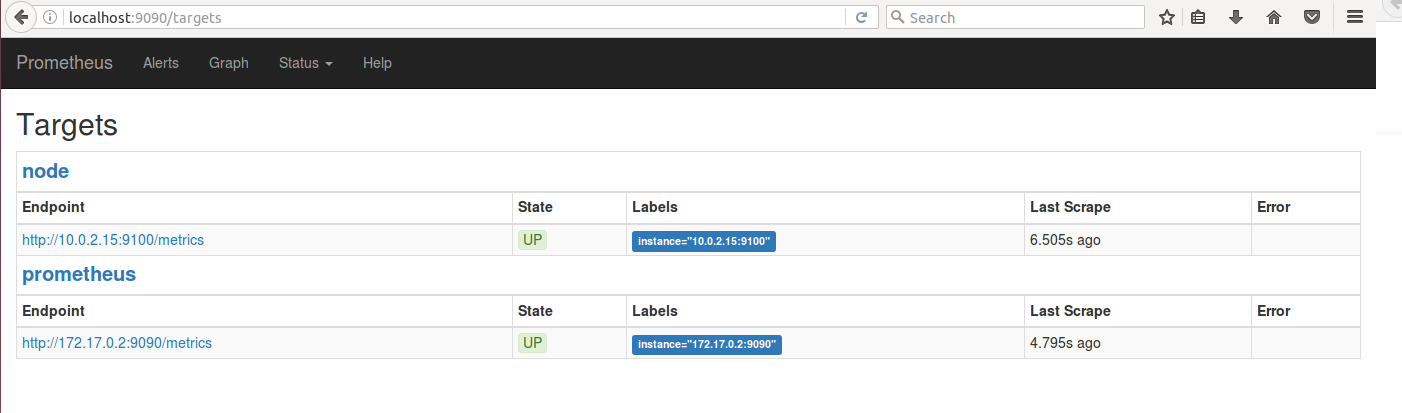Image resolution: width=1402 pixels, height=413 pixels.
Task: Open the Help navbar item
Action: click(x=377, y=63)
